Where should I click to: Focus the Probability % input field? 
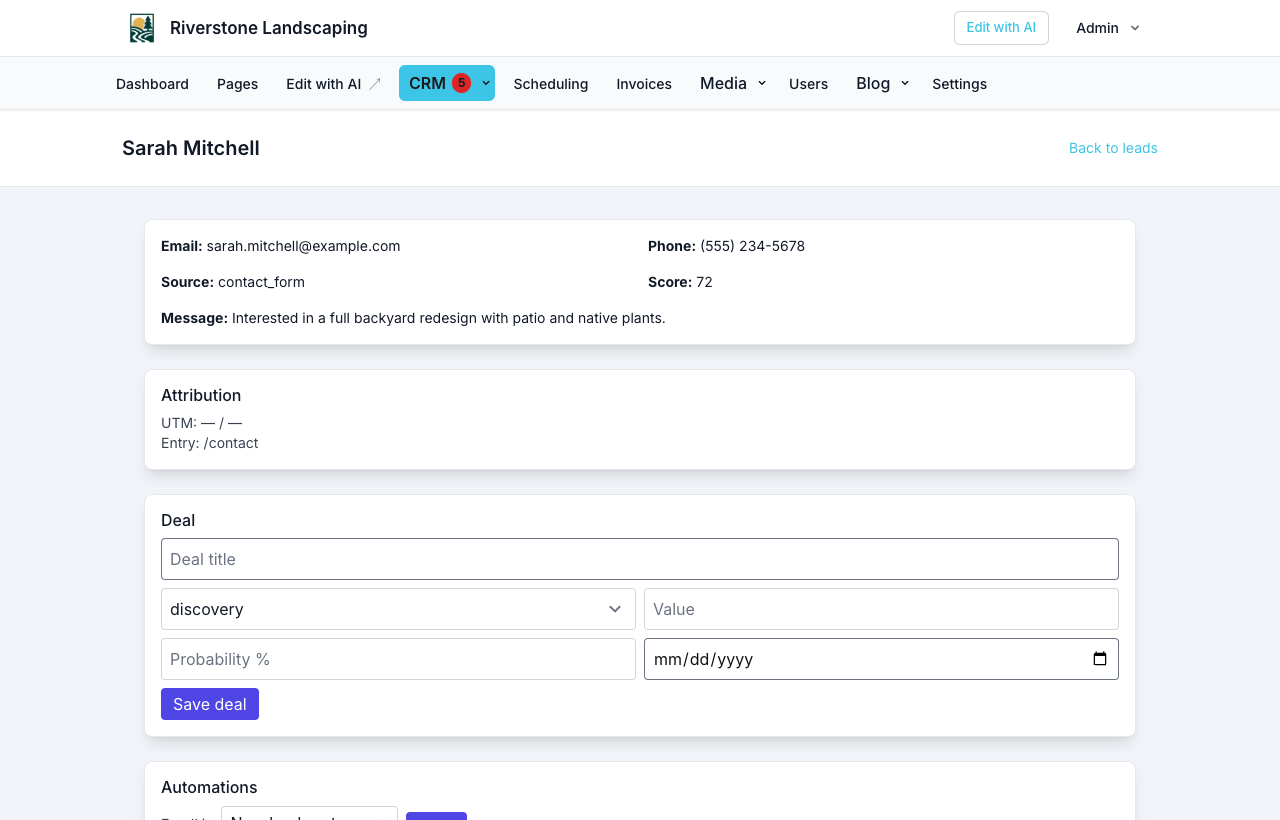pos(398,659)
